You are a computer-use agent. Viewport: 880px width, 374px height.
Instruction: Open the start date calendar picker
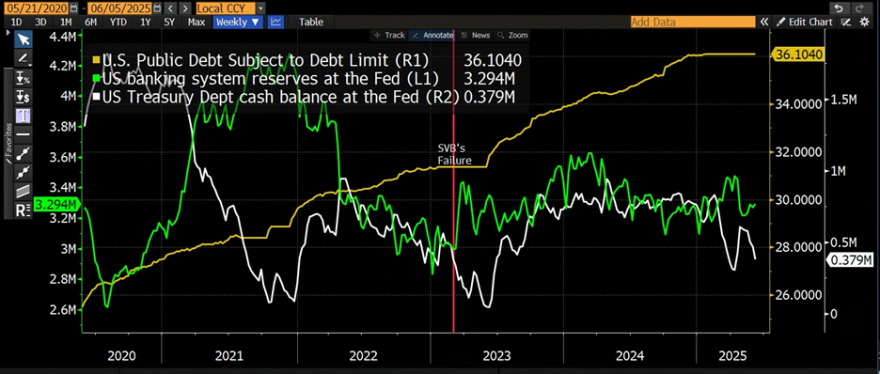point(74,8)
